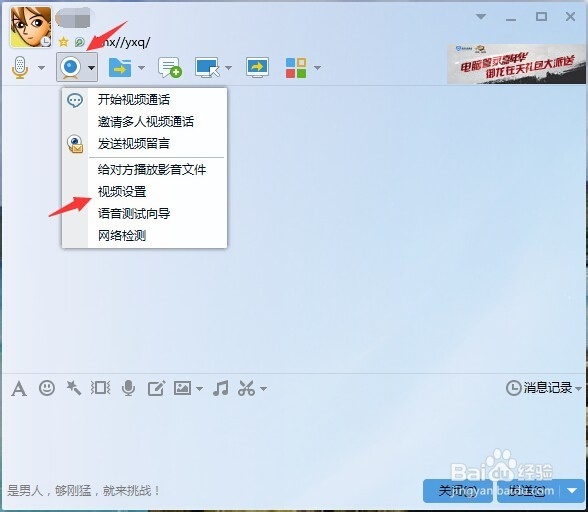The image size is (588, 512).
Task: Open the colorful apps grid icon
Action: (x=296, y=68)
